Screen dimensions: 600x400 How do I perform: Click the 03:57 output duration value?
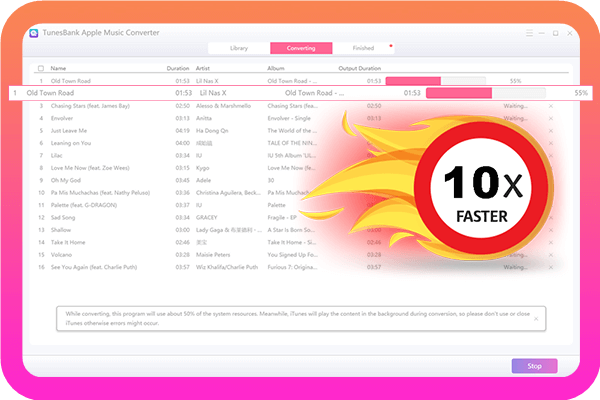(x=374, y=267)
